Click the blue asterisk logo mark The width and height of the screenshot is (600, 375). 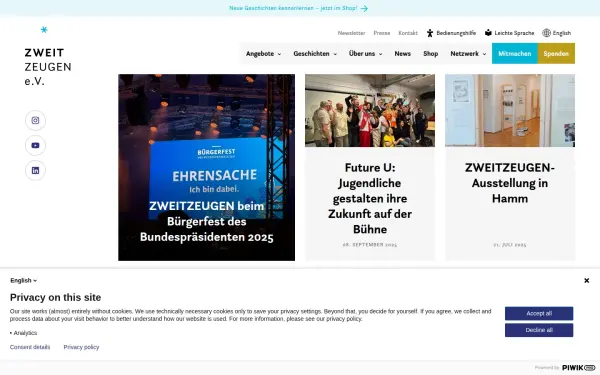pyautogui.click(x=44, y=29)
